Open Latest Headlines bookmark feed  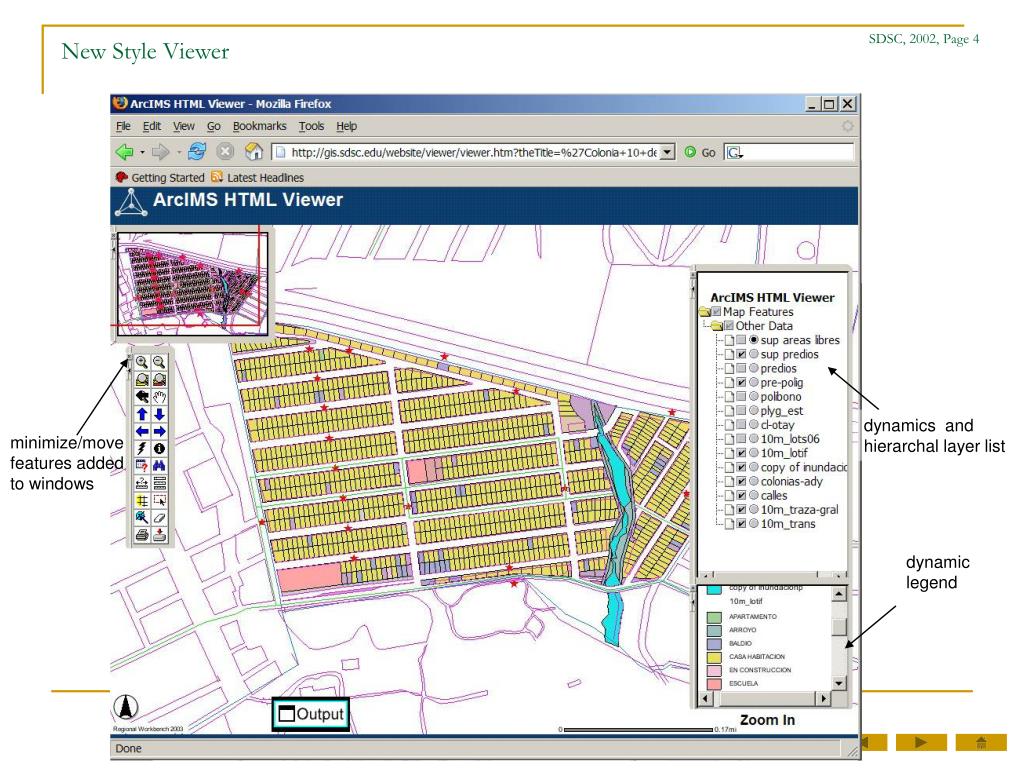[257, 178]
